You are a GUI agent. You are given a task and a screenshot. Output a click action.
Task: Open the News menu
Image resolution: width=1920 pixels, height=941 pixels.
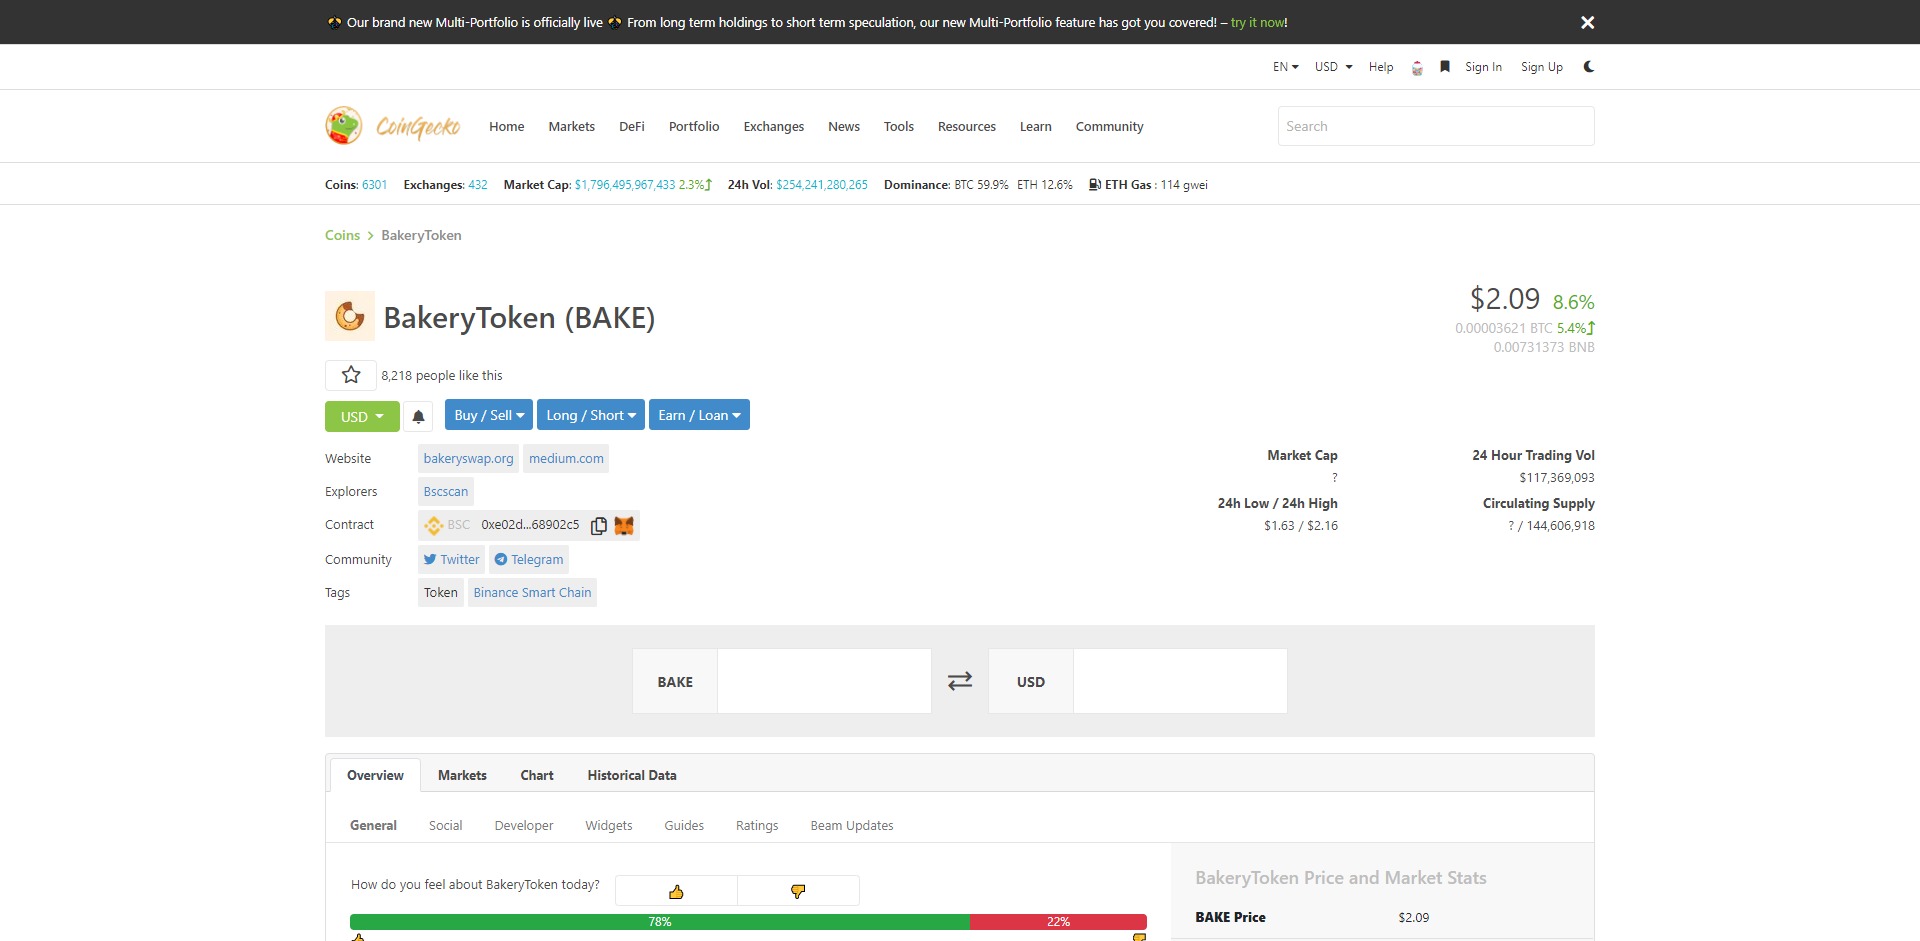coord(843,126)
